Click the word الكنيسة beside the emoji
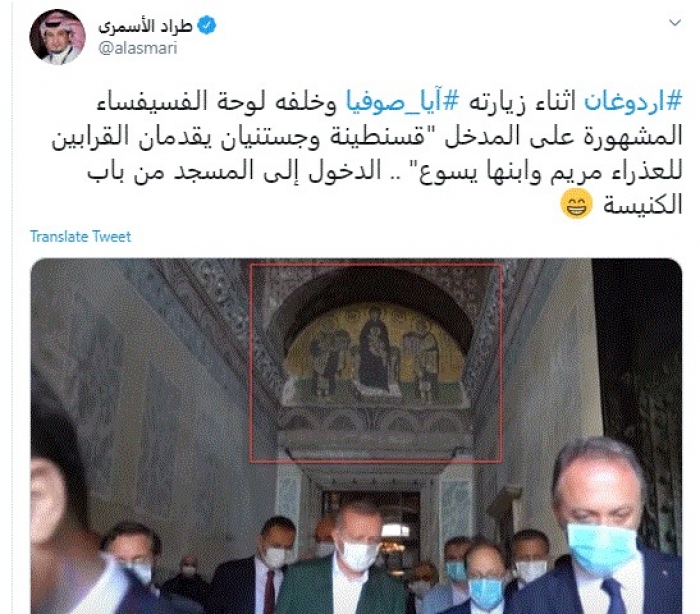This screenshot has height=614, width=700. pyautogui.click(x=642, y=205)
